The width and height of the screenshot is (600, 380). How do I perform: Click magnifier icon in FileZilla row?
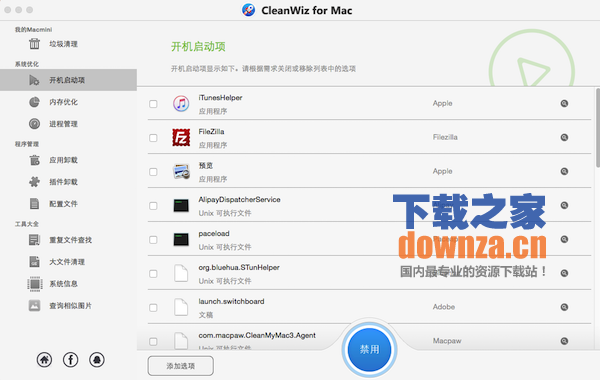tap(564, 137)
